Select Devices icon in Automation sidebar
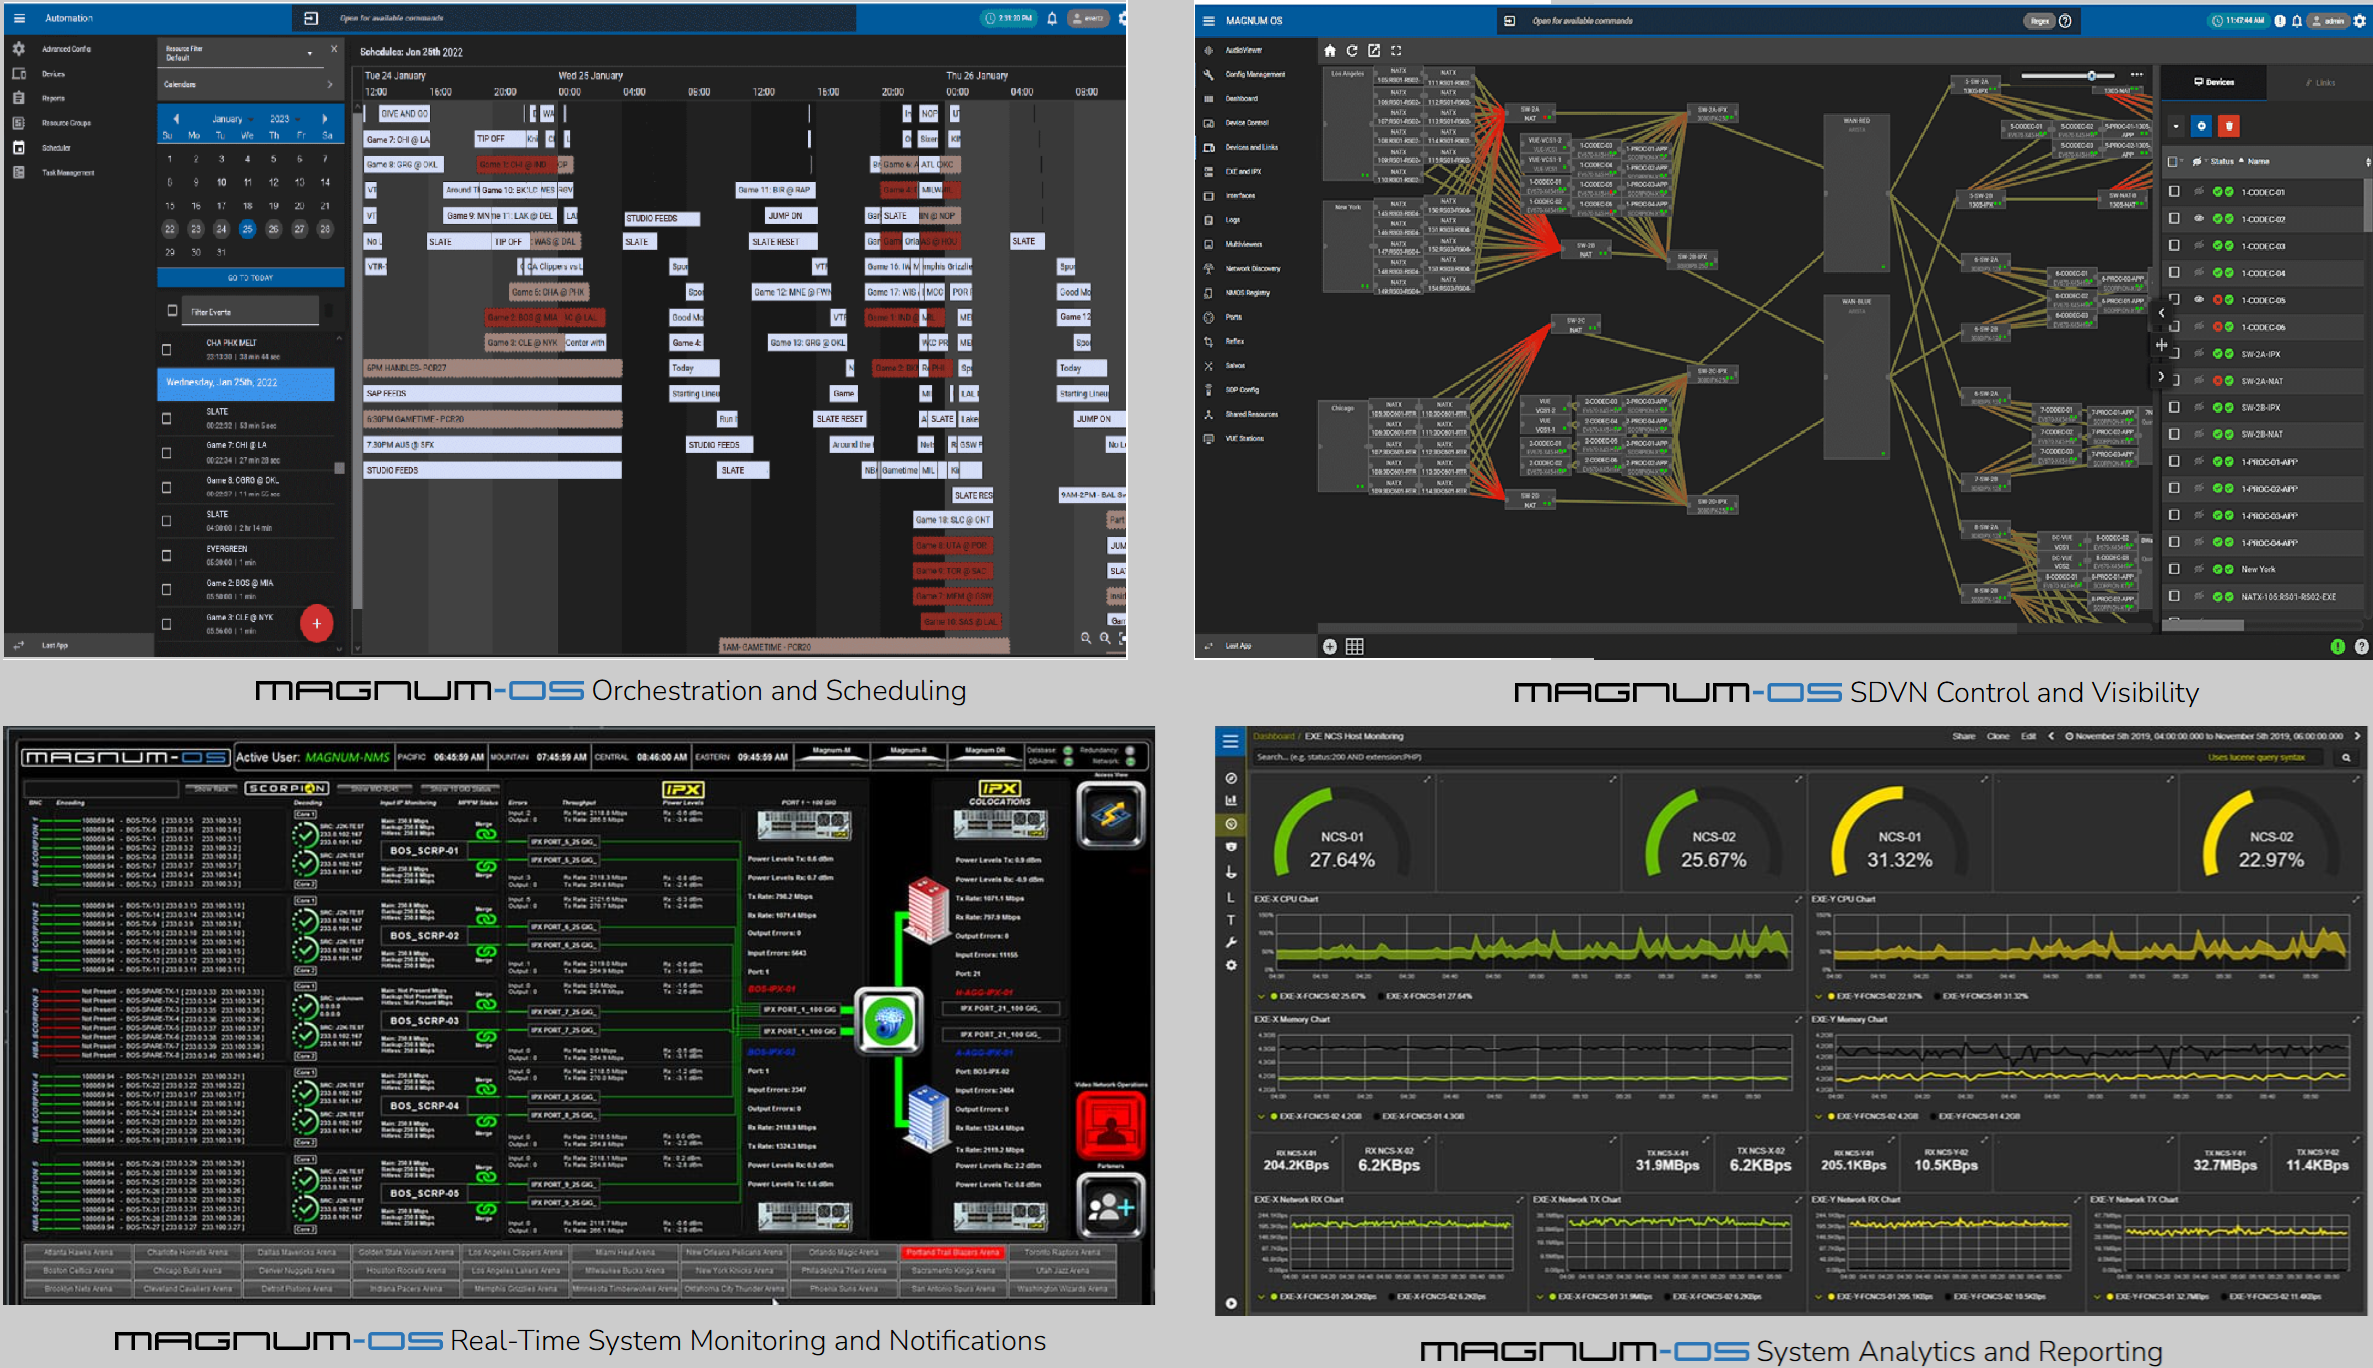This screenshot has height=1368, width=2373. point(18,74)
